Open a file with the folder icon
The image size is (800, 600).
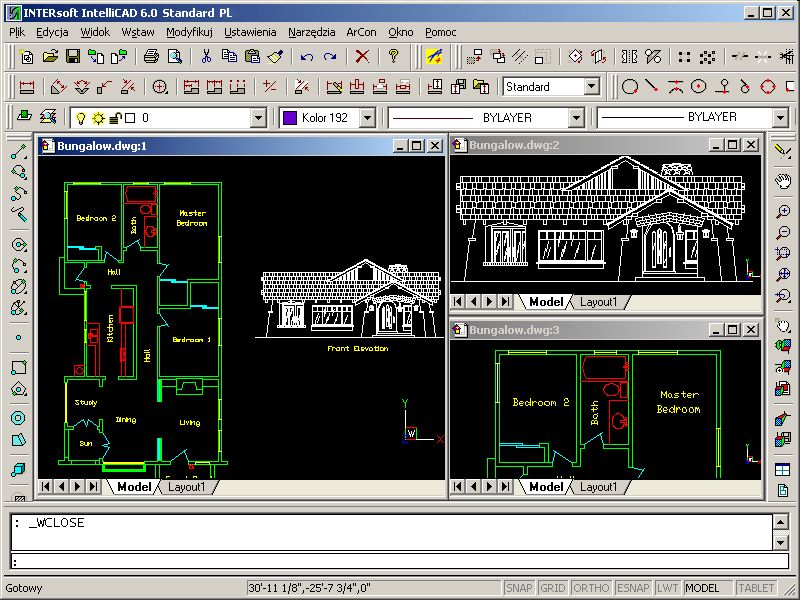click(x=50, y=56)
